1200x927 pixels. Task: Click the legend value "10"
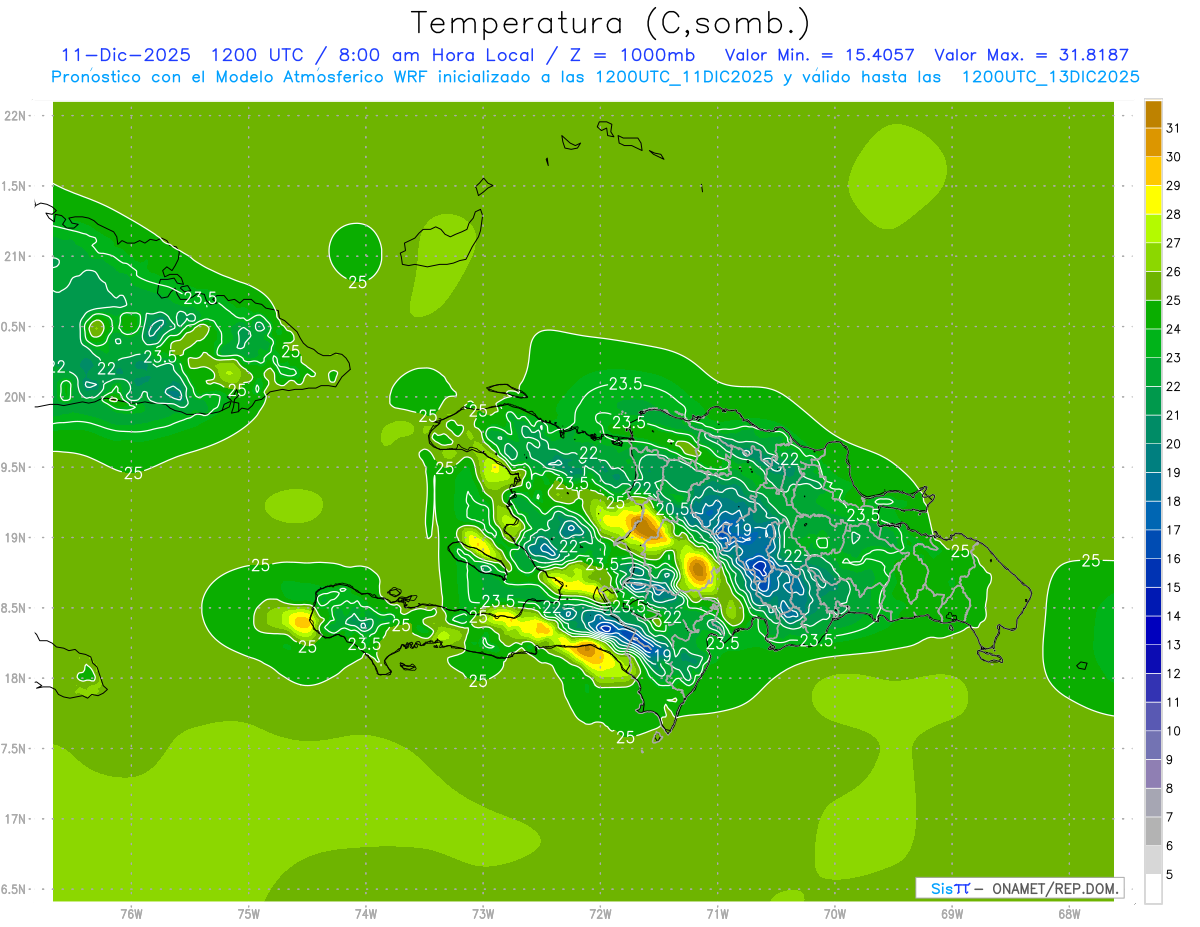pos(1173,731)
